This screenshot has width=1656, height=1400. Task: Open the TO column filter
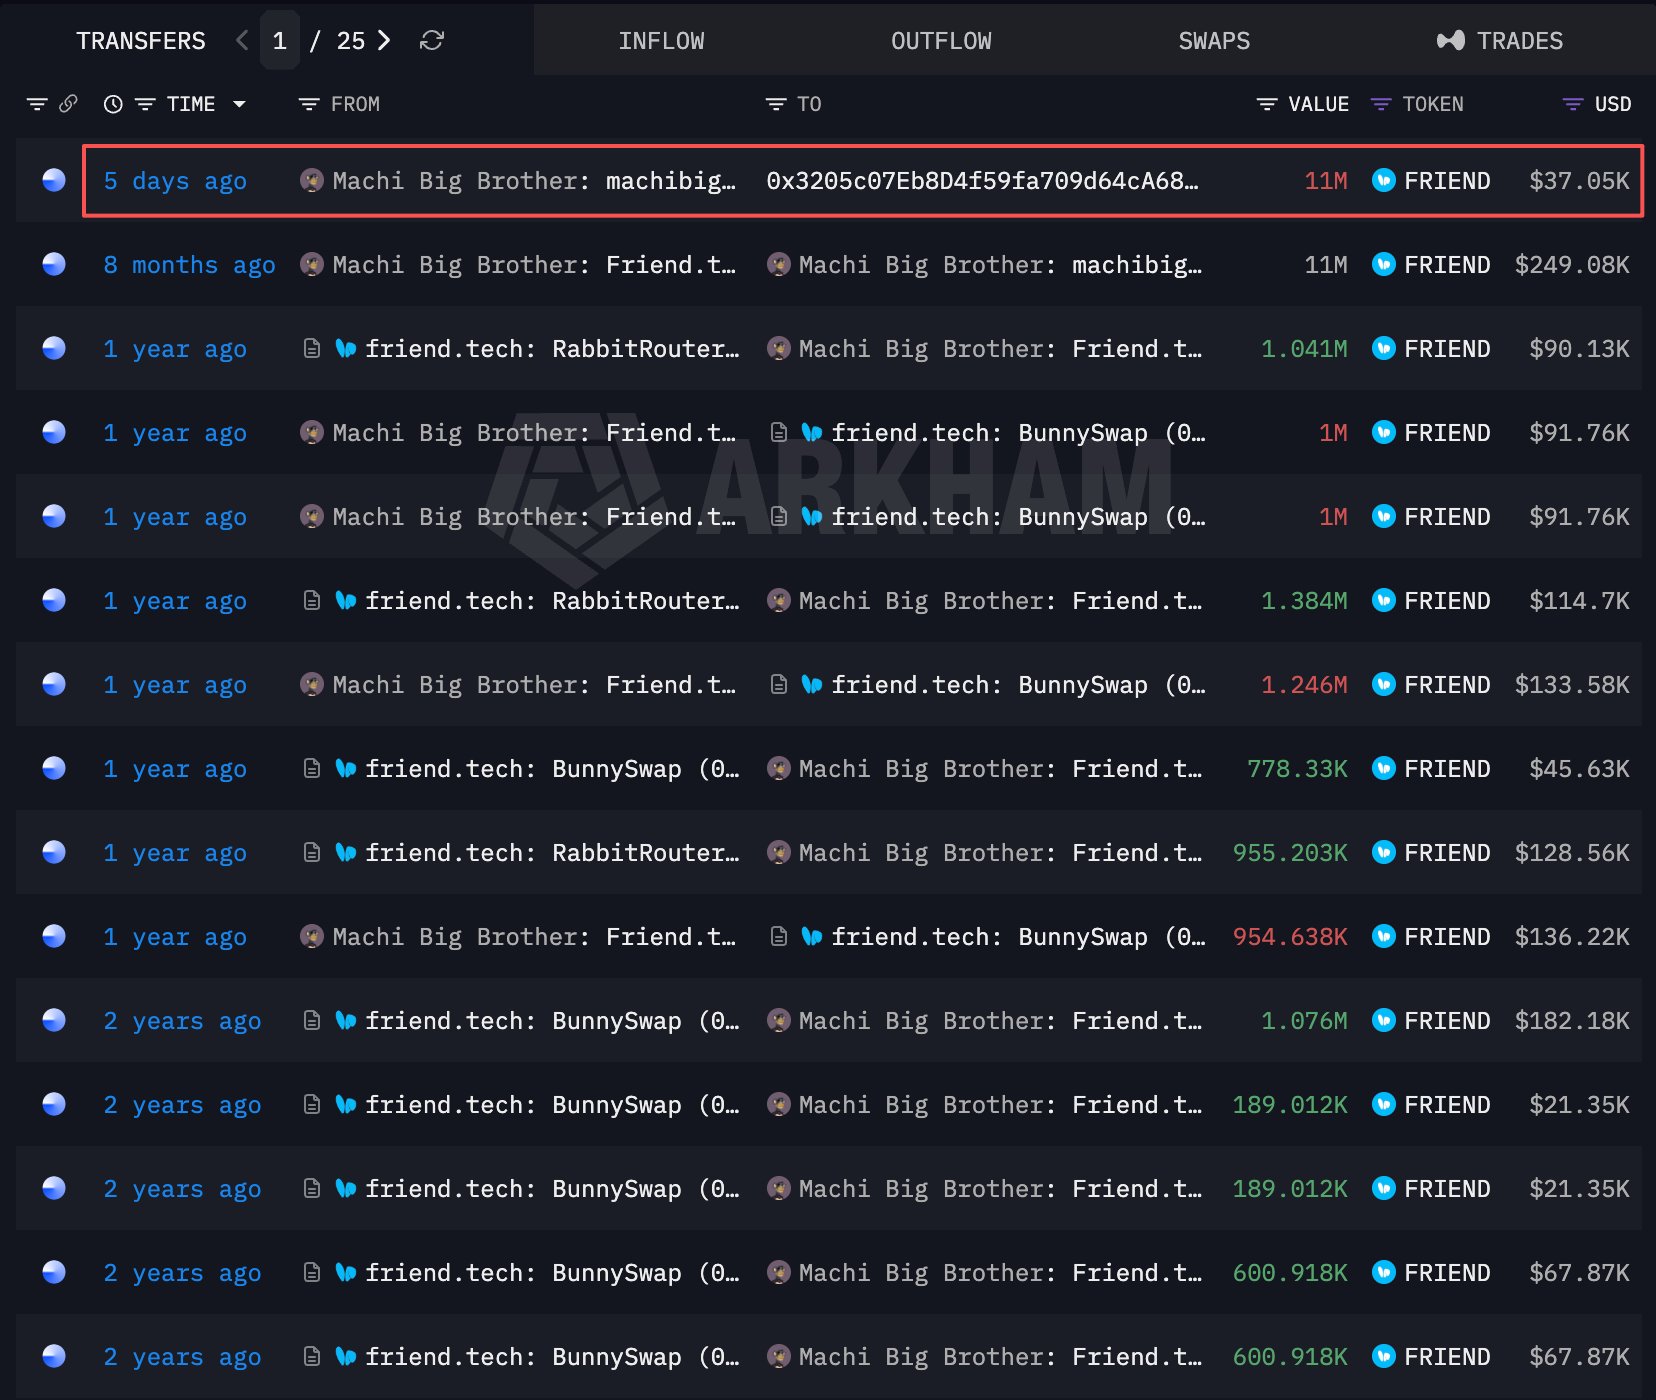coord(776,104)
